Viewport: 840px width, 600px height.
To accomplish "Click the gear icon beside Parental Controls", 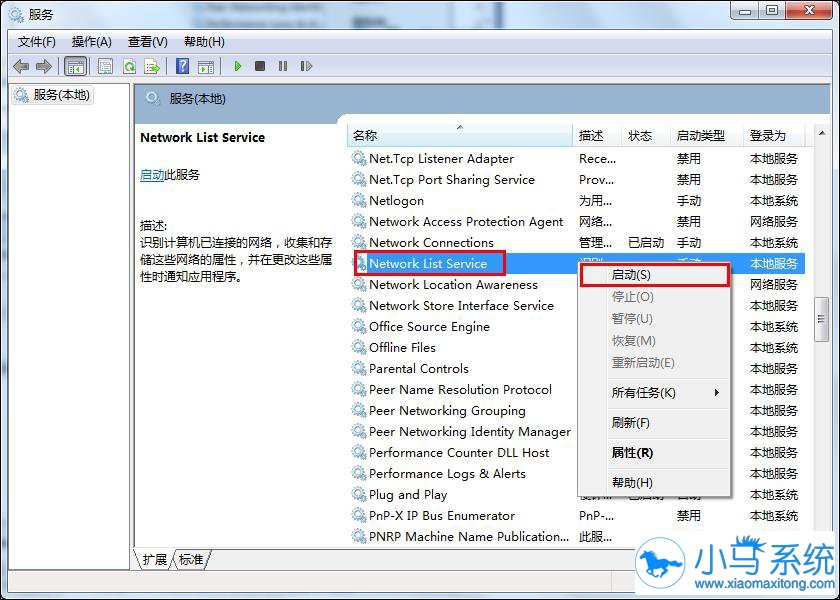I will (x=358, y=369).
